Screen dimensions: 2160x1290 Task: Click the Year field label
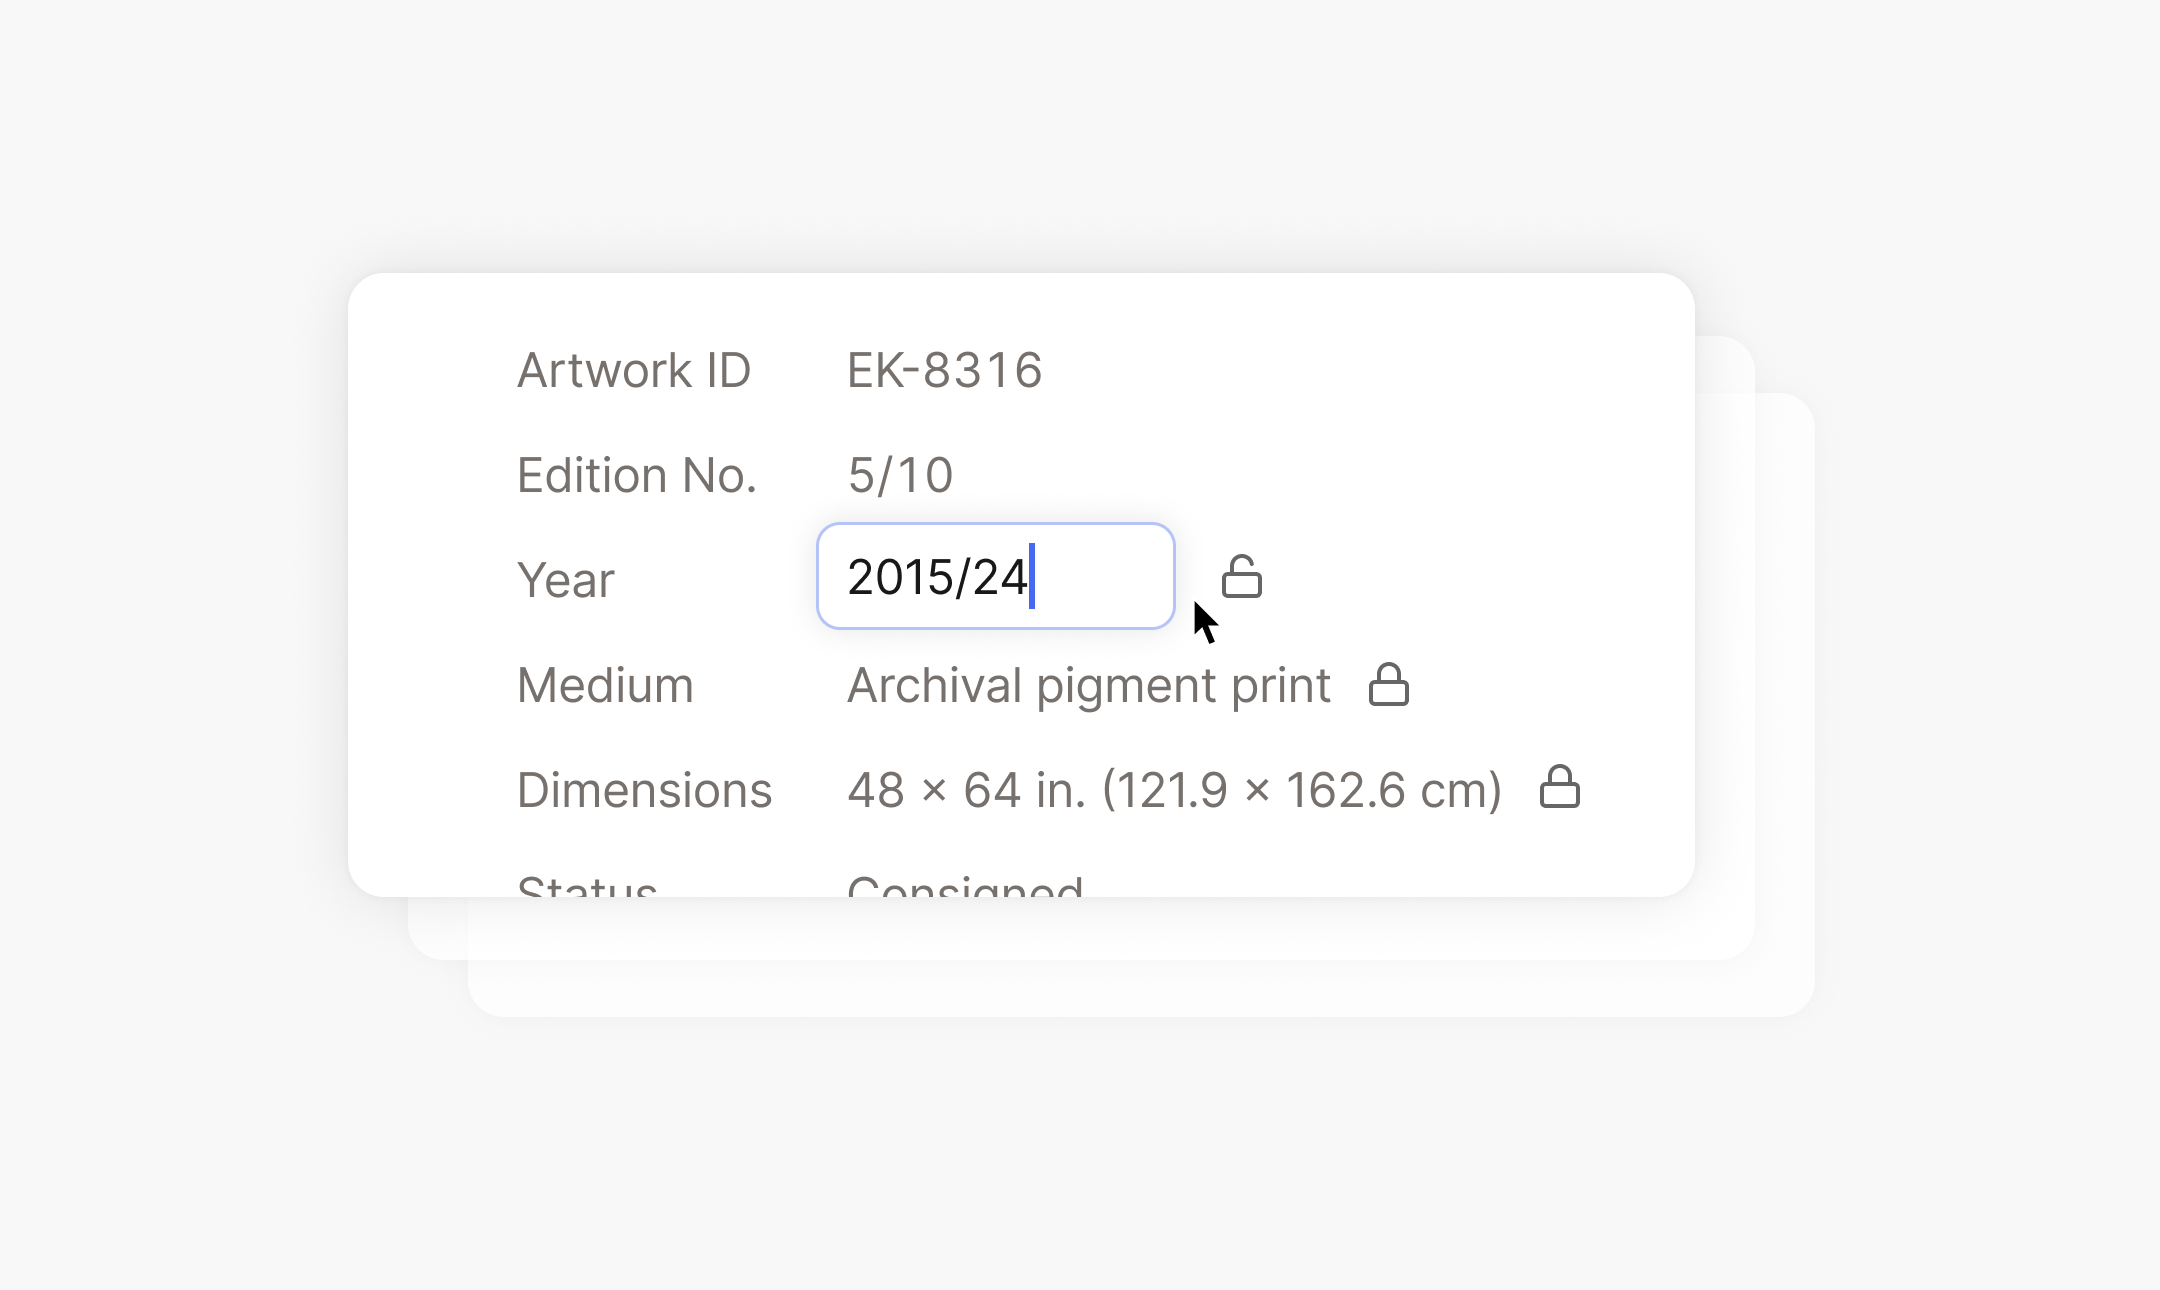coord(566,580)
